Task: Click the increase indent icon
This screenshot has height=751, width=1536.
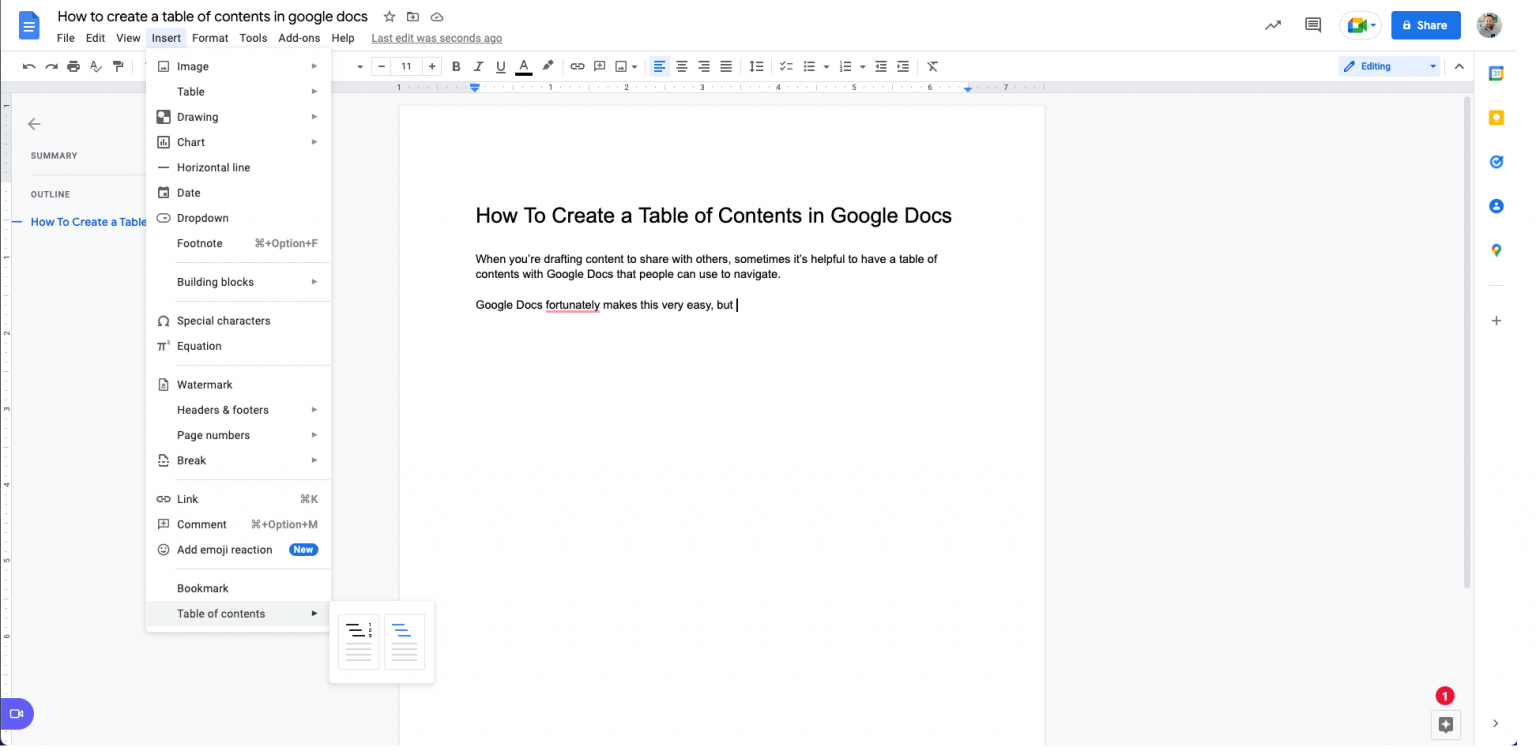Action: pos(903,67)
